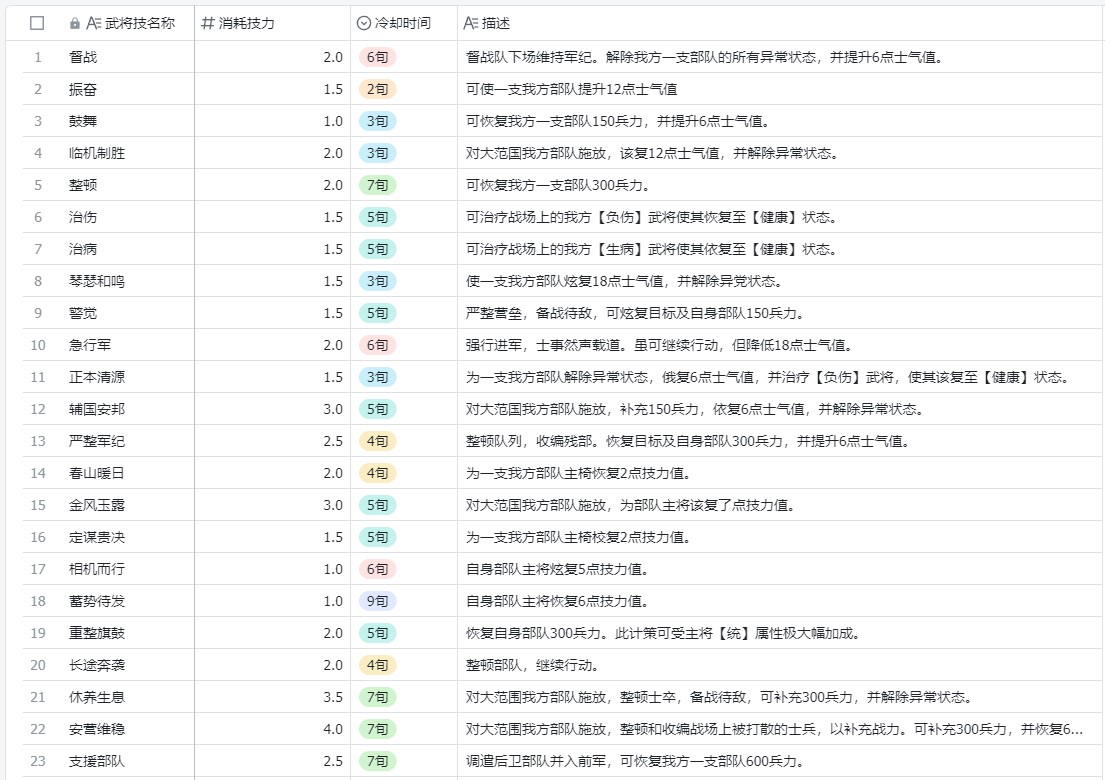The image size is (1105, 780).
Task: Open the 6旬 tag in 督战 row
Action: point(377,57)
